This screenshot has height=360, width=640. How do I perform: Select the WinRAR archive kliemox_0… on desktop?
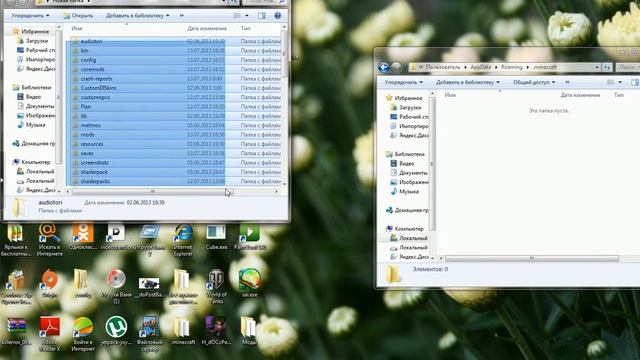(16, 331)
